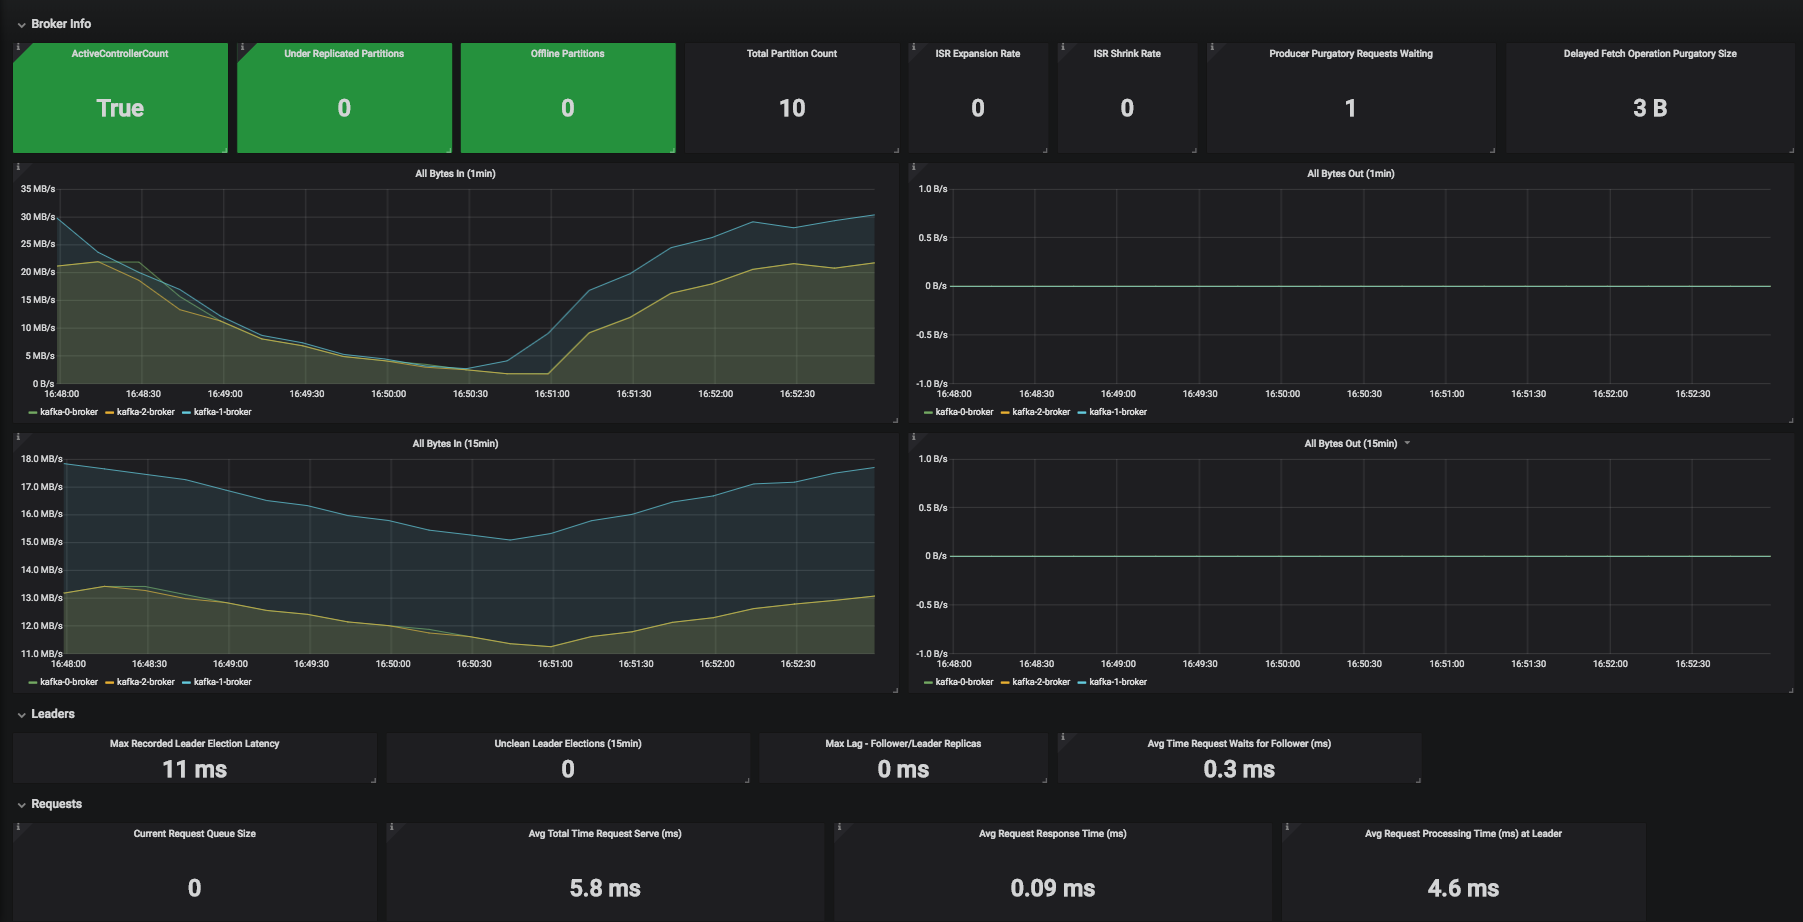Open the Current Request Queue Size title menu

click(x=195, y=834)
